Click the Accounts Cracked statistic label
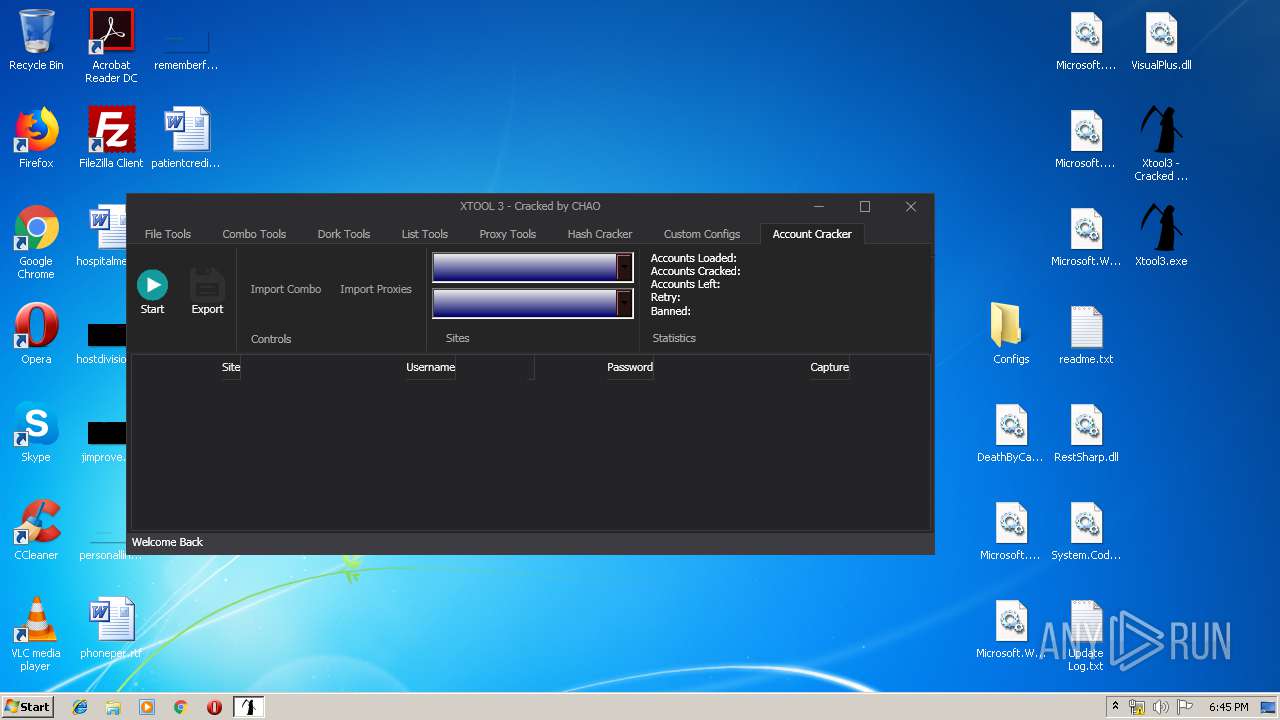 point(695,271)
